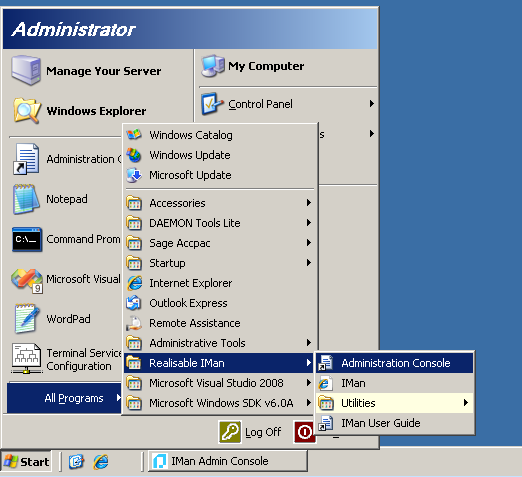
Task: Click Accessories folder icon
Action: 134,203
